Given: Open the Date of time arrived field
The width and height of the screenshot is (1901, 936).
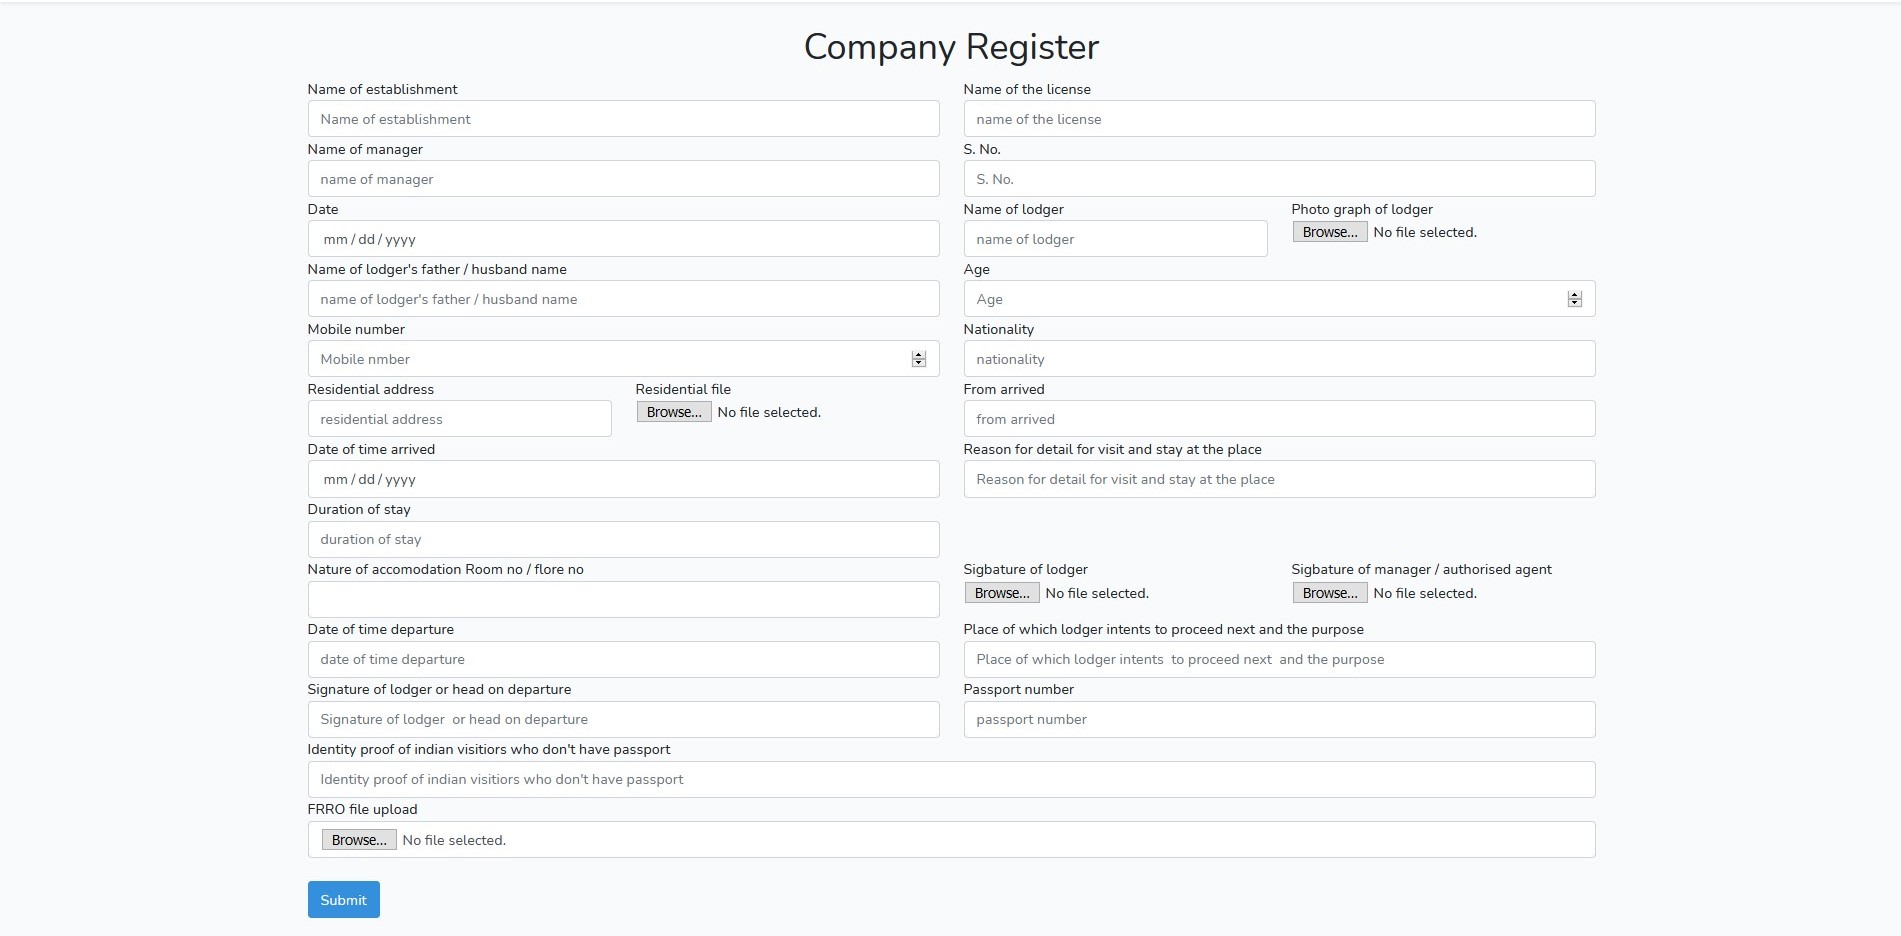Looking at the screenshot, I should (623, 479).
